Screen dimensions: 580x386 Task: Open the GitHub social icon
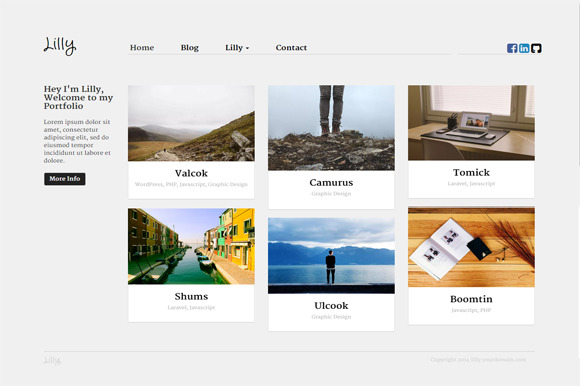[x=536, y=48]
